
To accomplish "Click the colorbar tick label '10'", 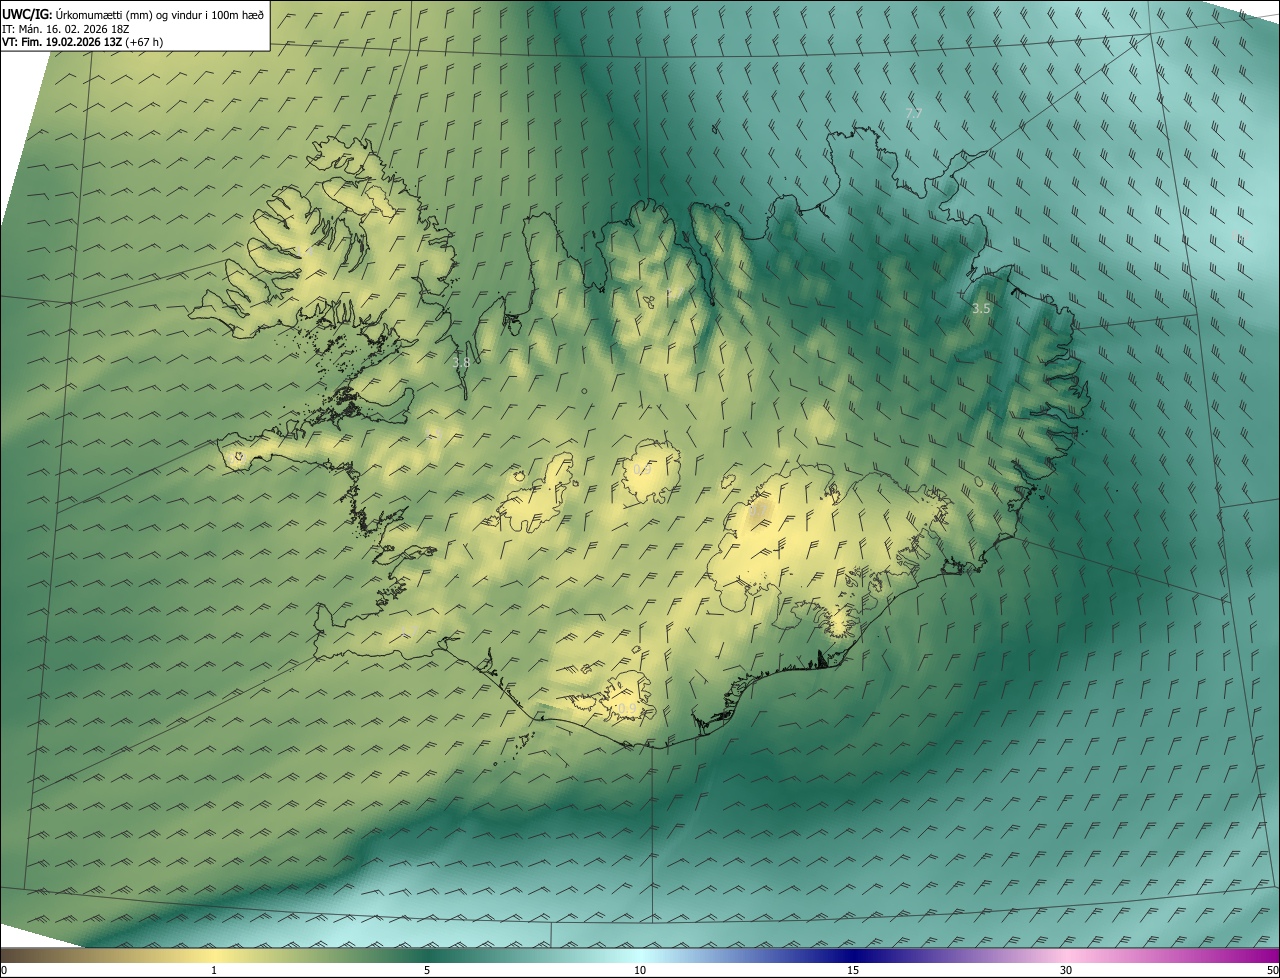I will [x=640, y=970].
